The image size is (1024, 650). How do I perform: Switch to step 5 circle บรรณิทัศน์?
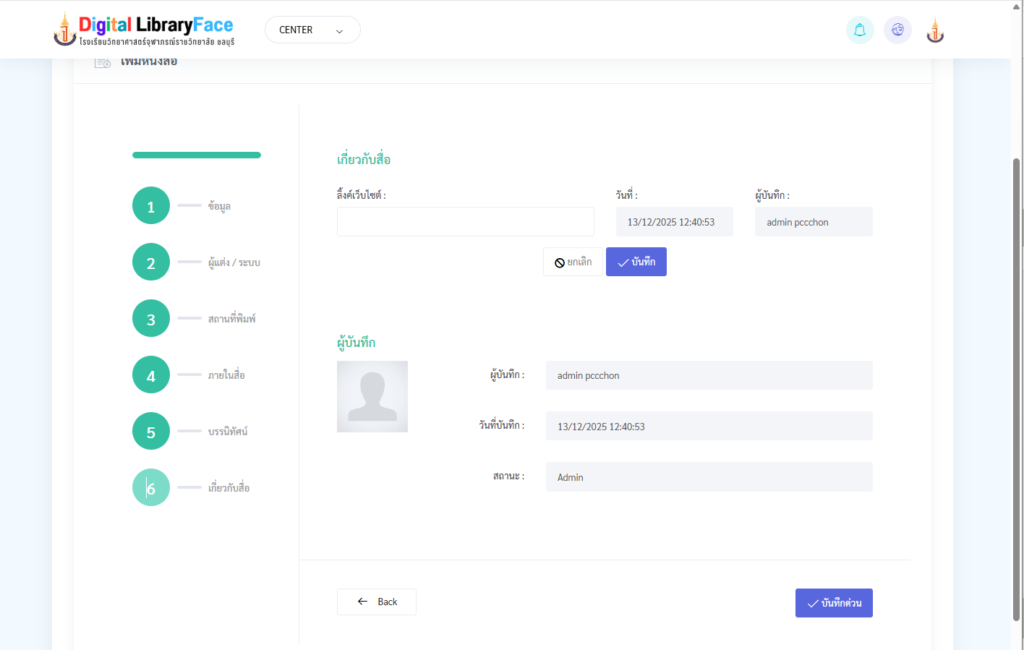coord(151,432)
